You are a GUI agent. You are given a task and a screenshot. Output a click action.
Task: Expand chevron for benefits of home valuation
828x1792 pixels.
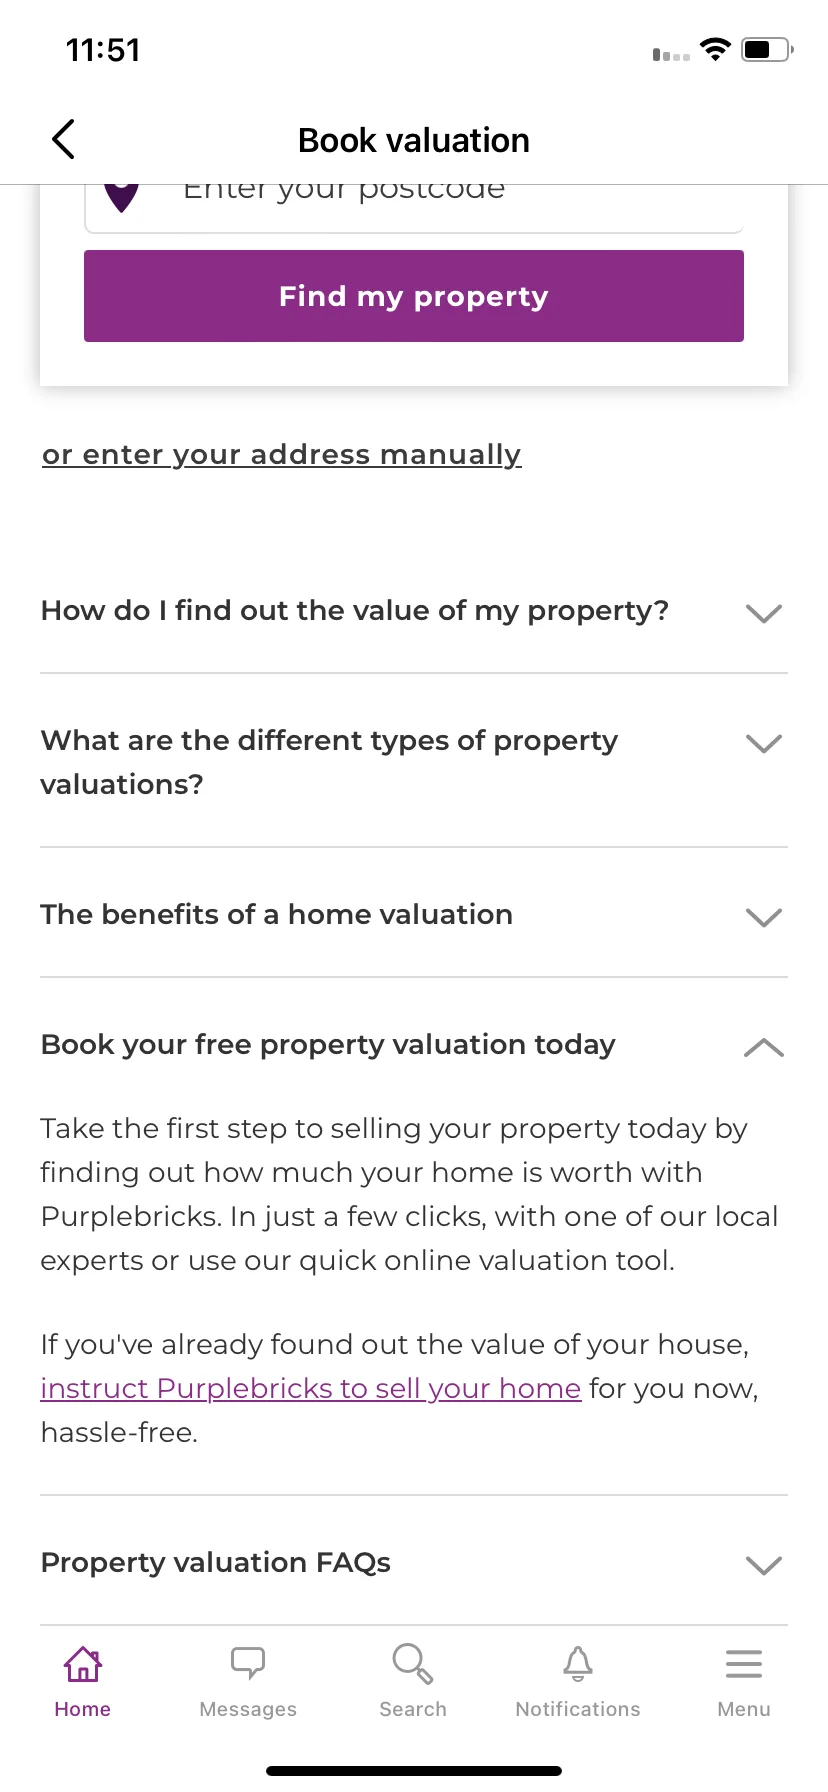(x=764, y=917)
